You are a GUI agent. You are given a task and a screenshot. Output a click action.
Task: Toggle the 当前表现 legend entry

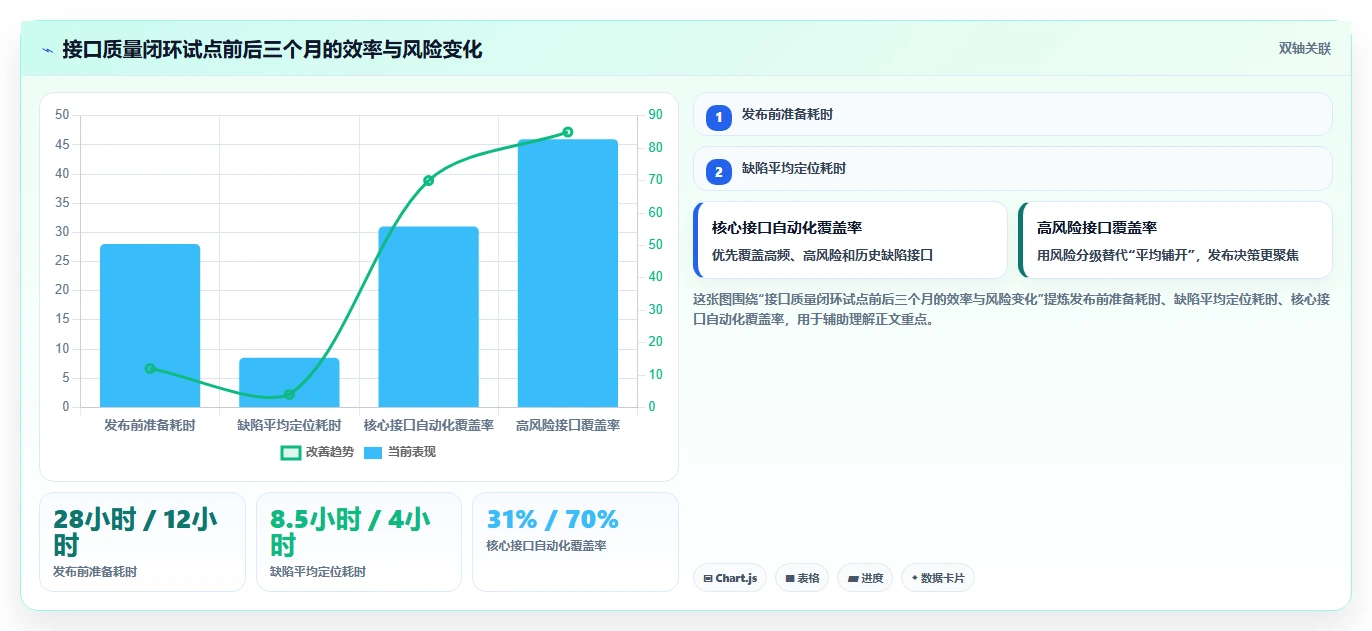pyautogui.click(x=399, y=452)
